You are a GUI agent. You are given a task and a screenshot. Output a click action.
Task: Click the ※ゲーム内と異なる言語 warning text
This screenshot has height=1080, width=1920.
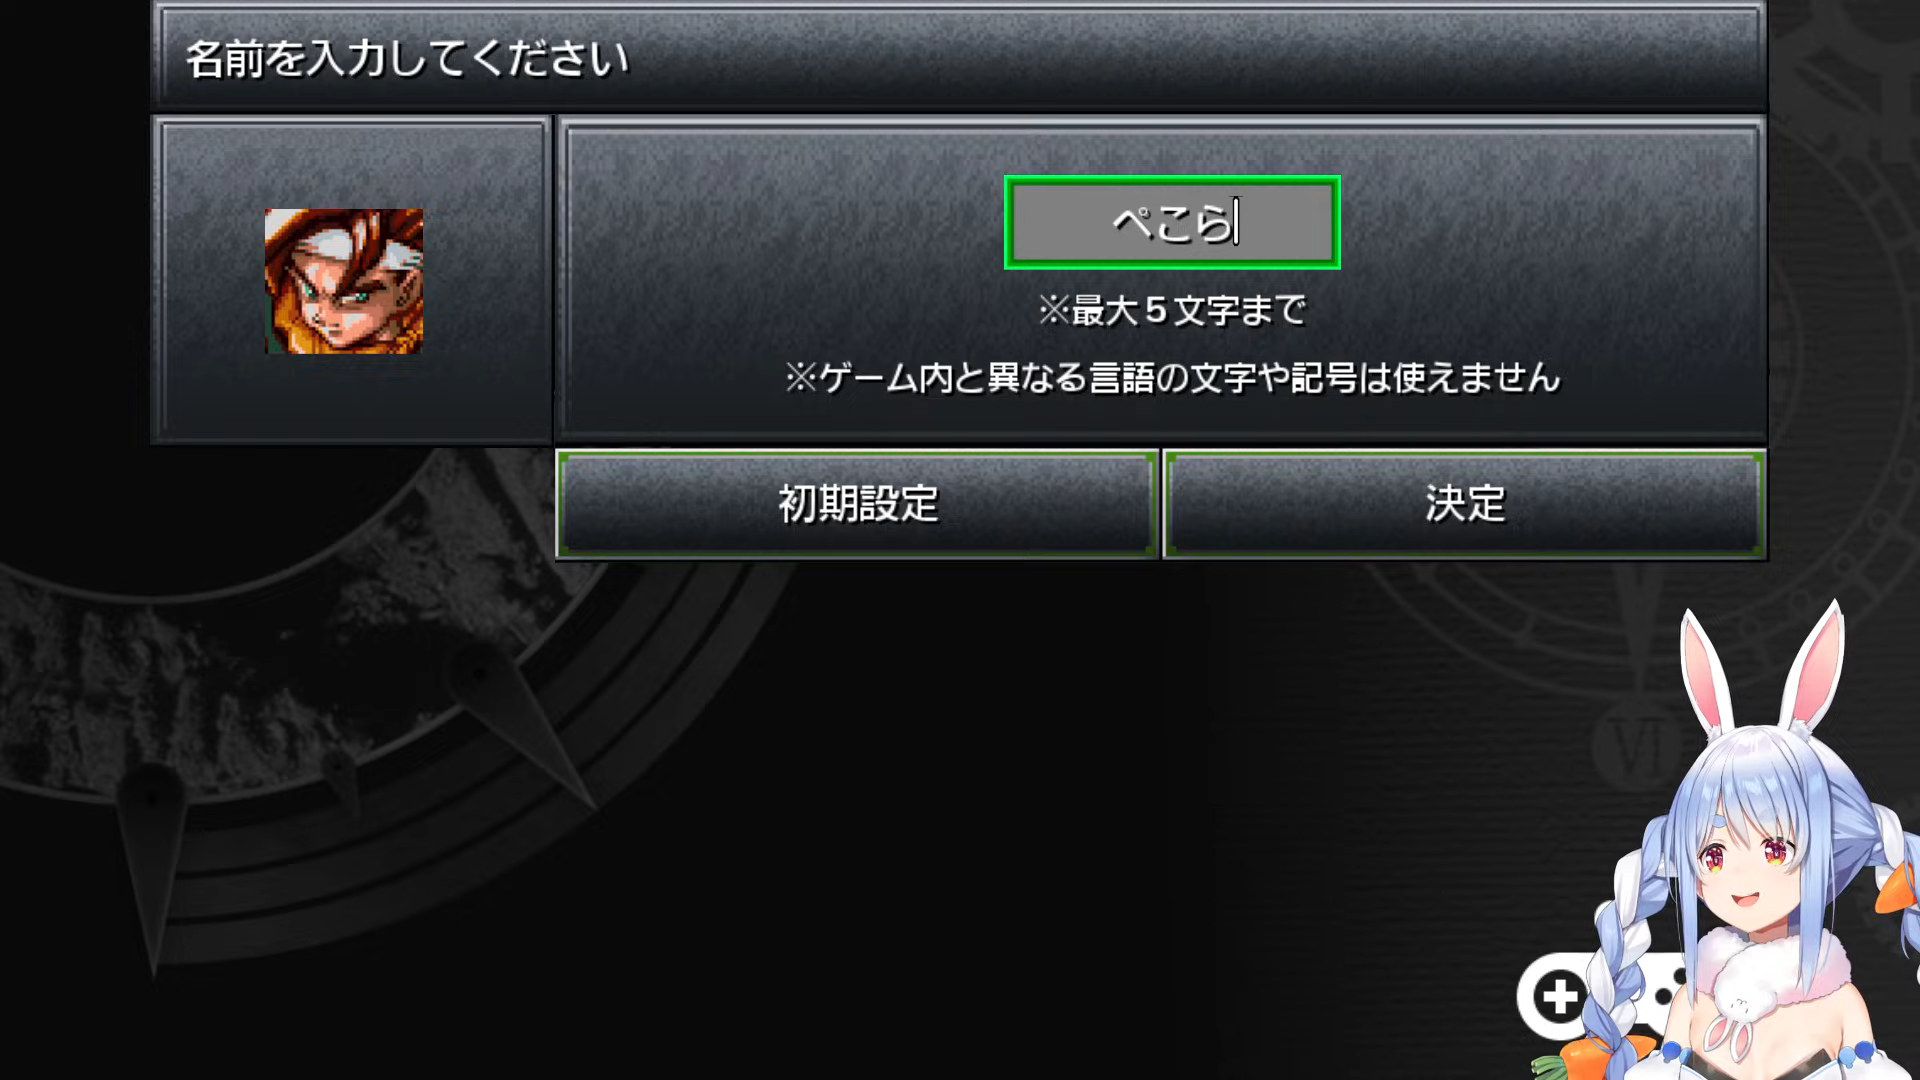click(x=1172, y=377)
